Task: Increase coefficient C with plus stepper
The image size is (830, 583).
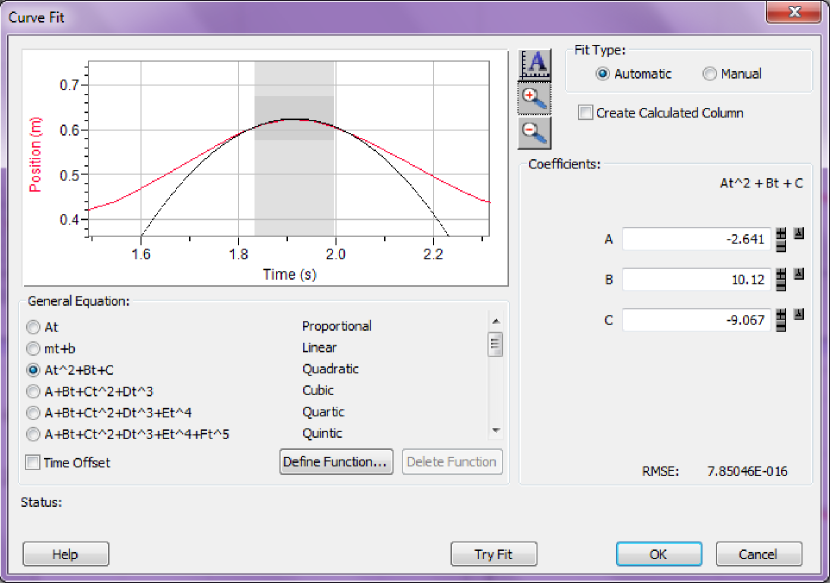Action: 781,314
